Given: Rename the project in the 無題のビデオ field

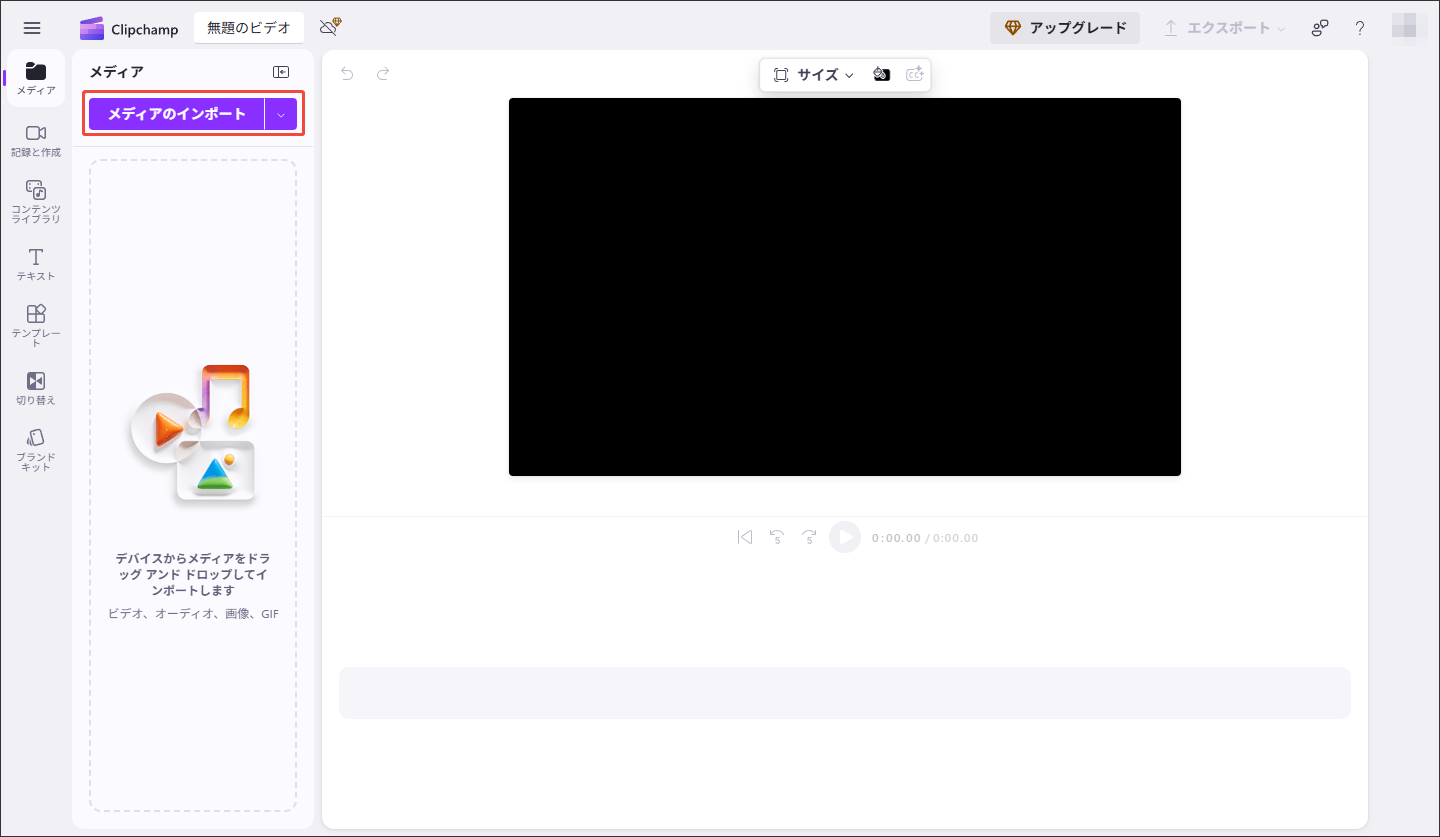Looking at the screenshot, I should [248, 27].
